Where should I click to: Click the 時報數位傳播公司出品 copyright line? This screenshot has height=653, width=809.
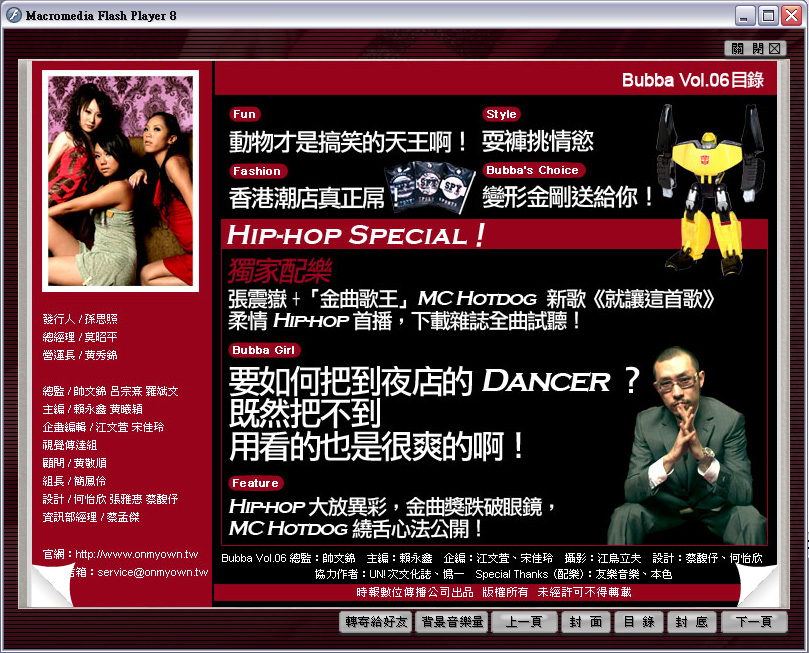click(x=493, y=592)
